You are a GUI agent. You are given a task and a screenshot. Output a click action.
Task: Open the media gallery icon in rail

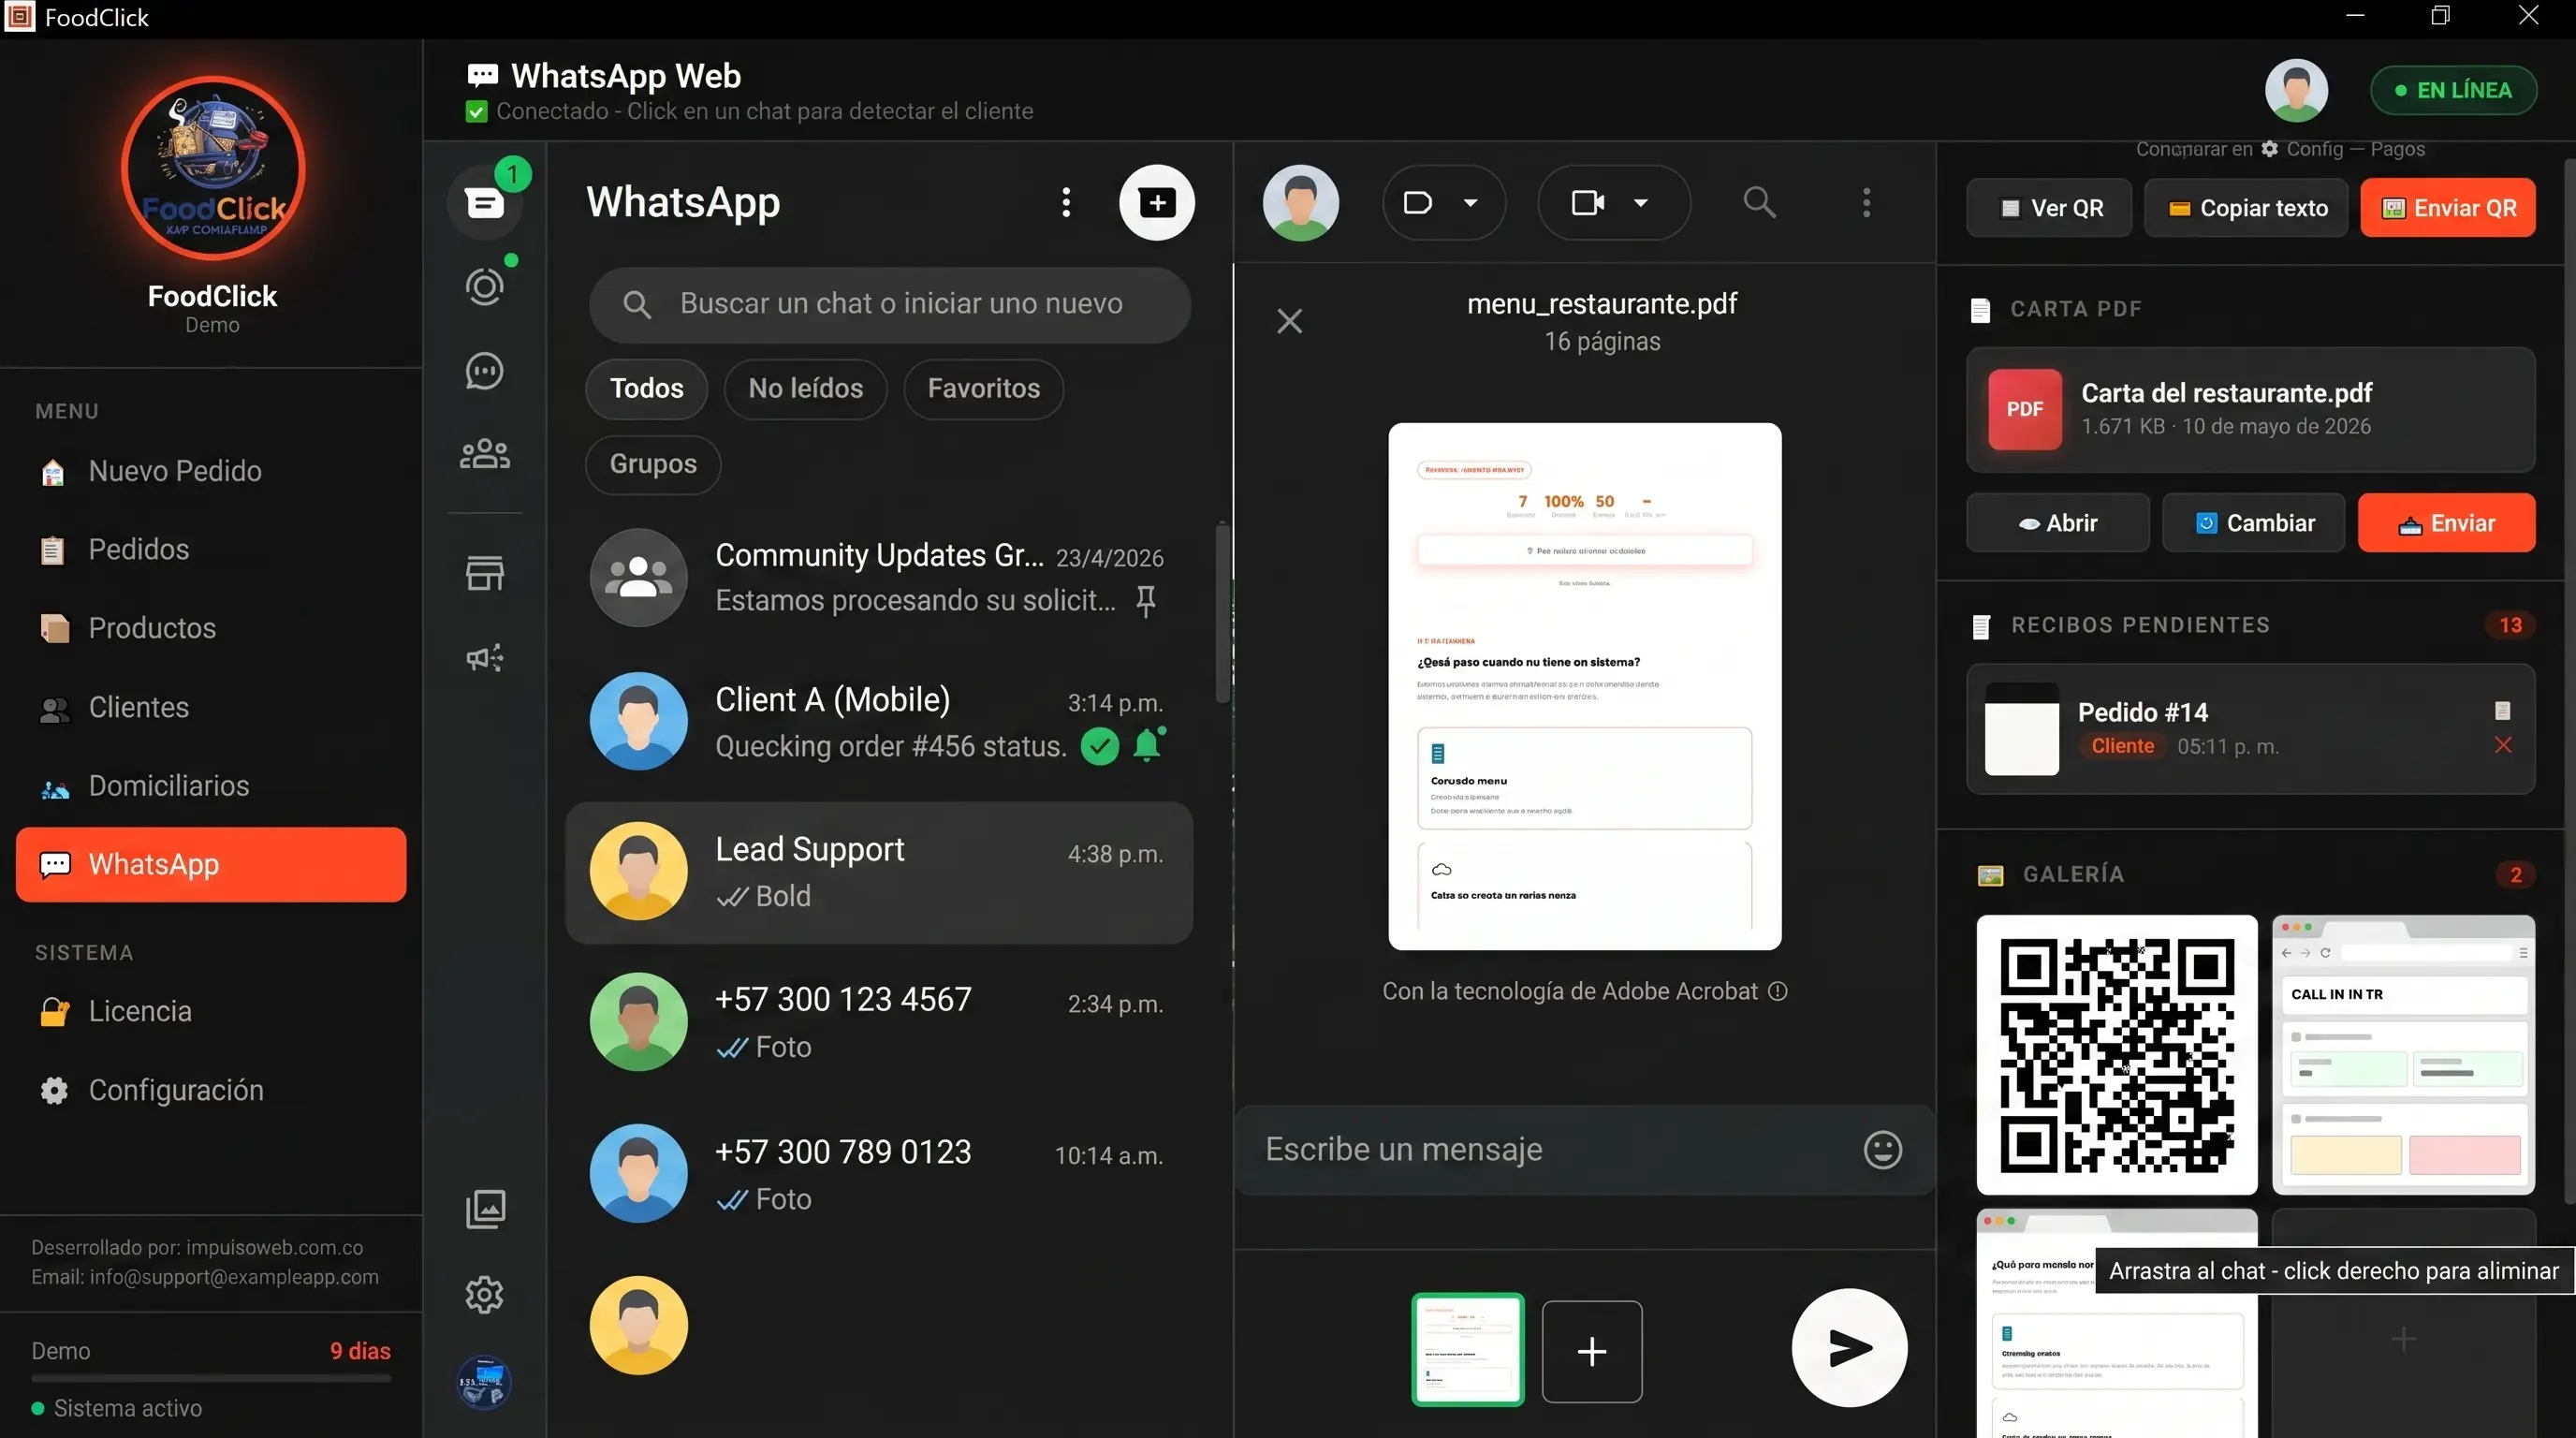point(485,1209)
